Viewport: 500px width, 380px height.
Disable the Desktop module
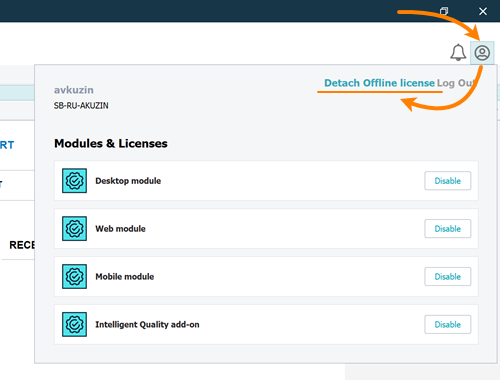[448, 181]
